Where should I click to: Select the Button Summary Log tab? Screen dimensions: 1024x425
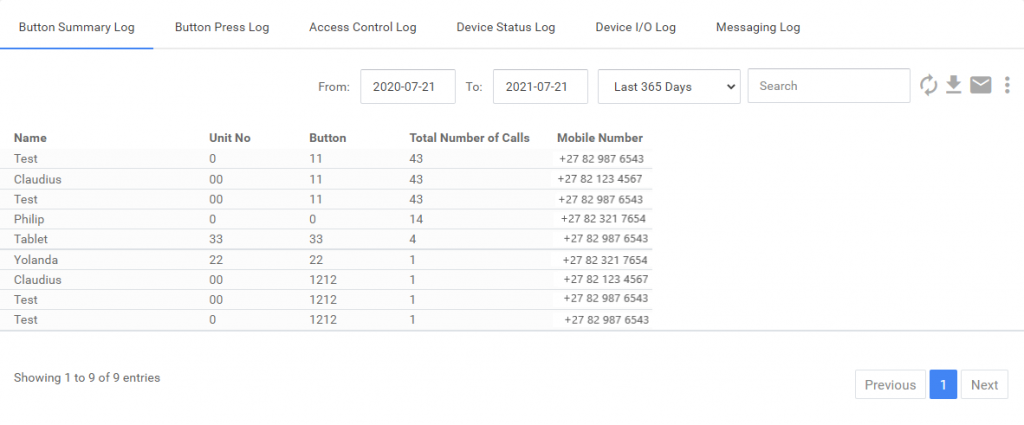[76, 27]
